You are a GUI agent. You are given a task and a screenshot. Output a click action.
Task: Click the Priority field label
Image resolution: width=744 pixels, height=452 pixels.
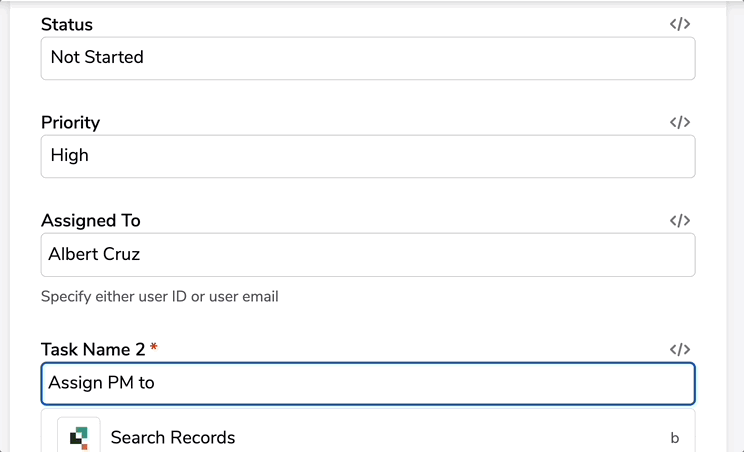coord(71,123)
